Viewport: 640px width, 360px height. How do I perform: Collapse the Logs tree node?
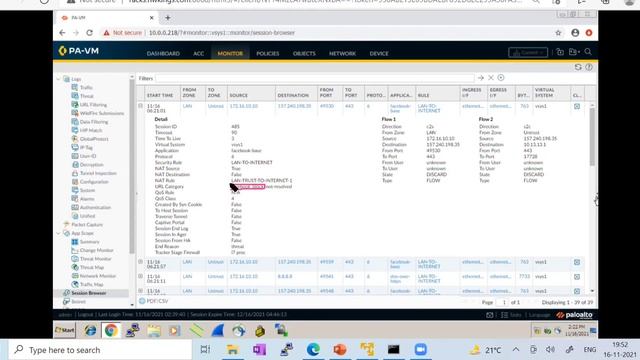click(x=58, y=79)
